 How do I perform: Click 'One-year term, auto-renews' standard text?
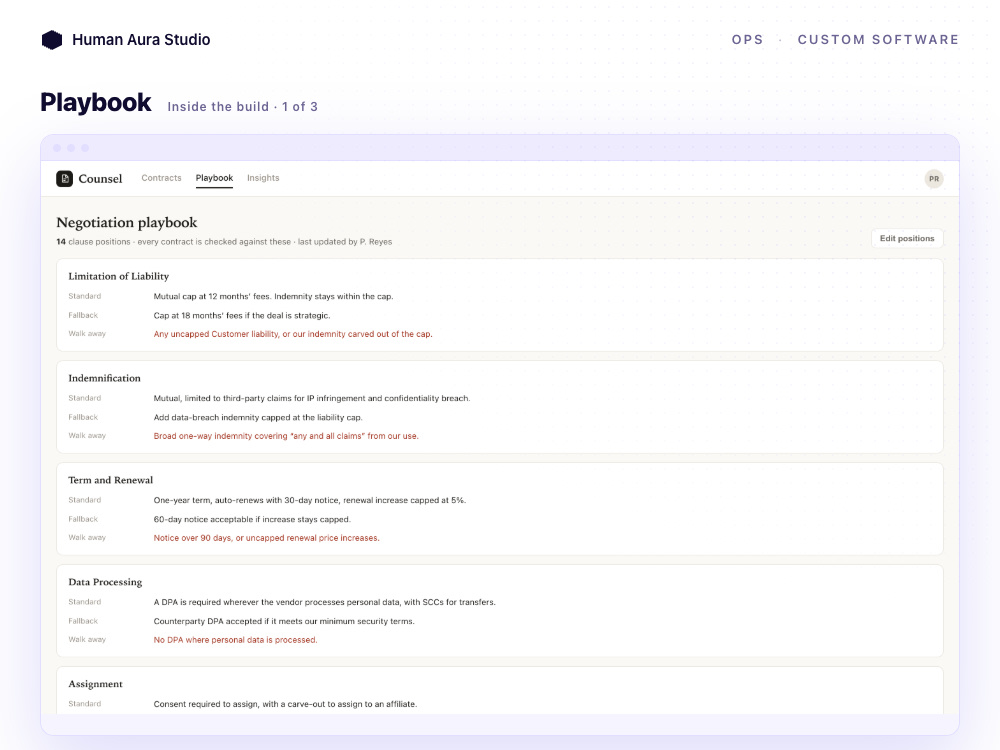[x=309, y=500]
